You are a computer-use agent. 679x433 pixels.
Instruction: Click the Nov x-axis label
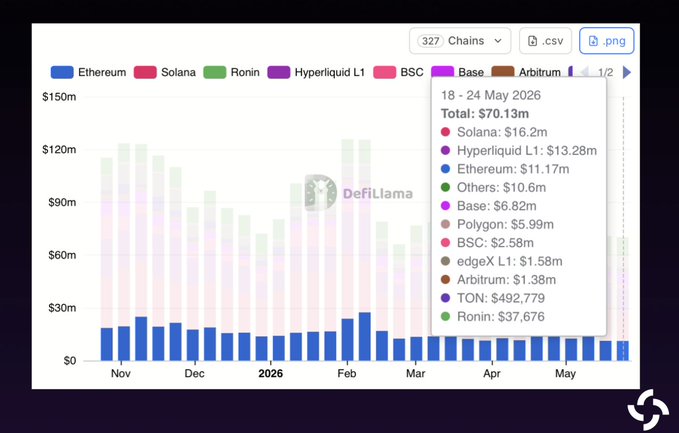[120, 373]
